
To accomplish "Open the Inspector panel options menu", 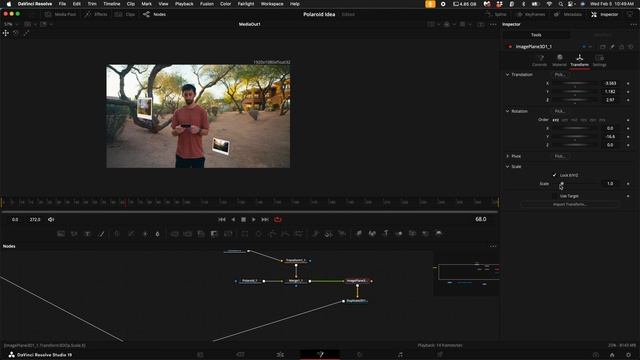I will tap(632, 24).
